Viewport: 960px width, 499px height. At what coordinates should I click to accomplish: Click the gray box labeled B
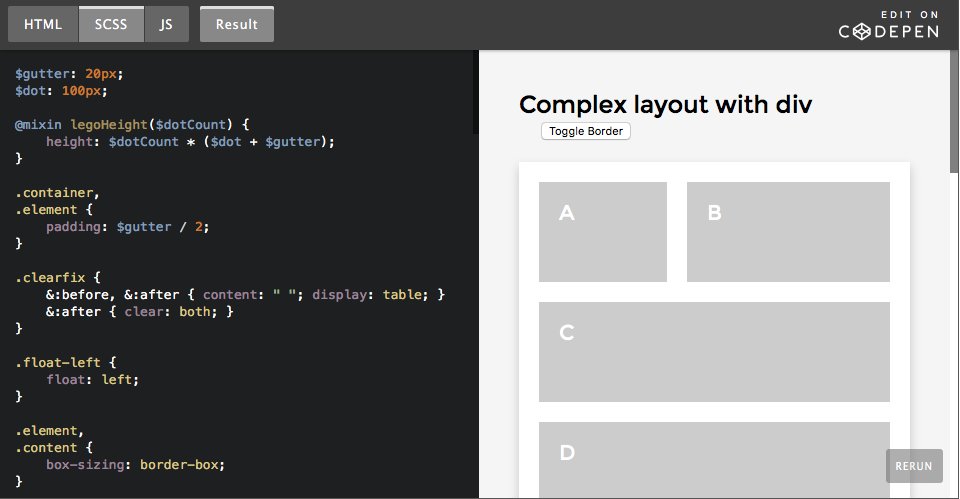[788, 231]
